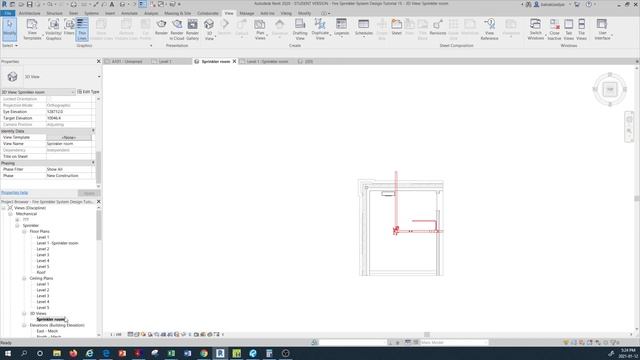Collapse the Identity Data section
The height and width of the screenshot is (360, 640).
(x=93, y=131)
